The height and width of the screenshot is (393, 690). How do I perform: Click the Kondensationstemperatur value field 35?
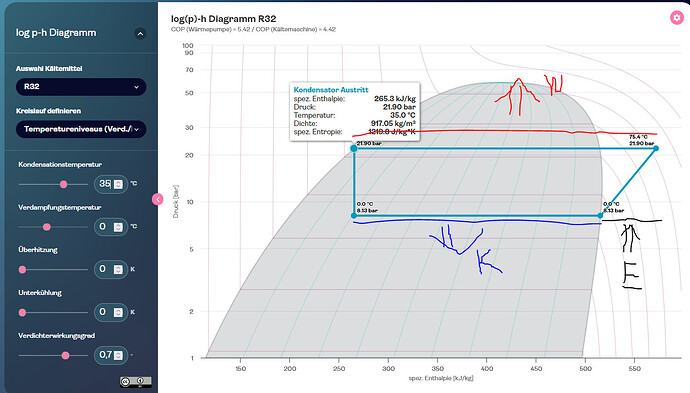point(110,184)
